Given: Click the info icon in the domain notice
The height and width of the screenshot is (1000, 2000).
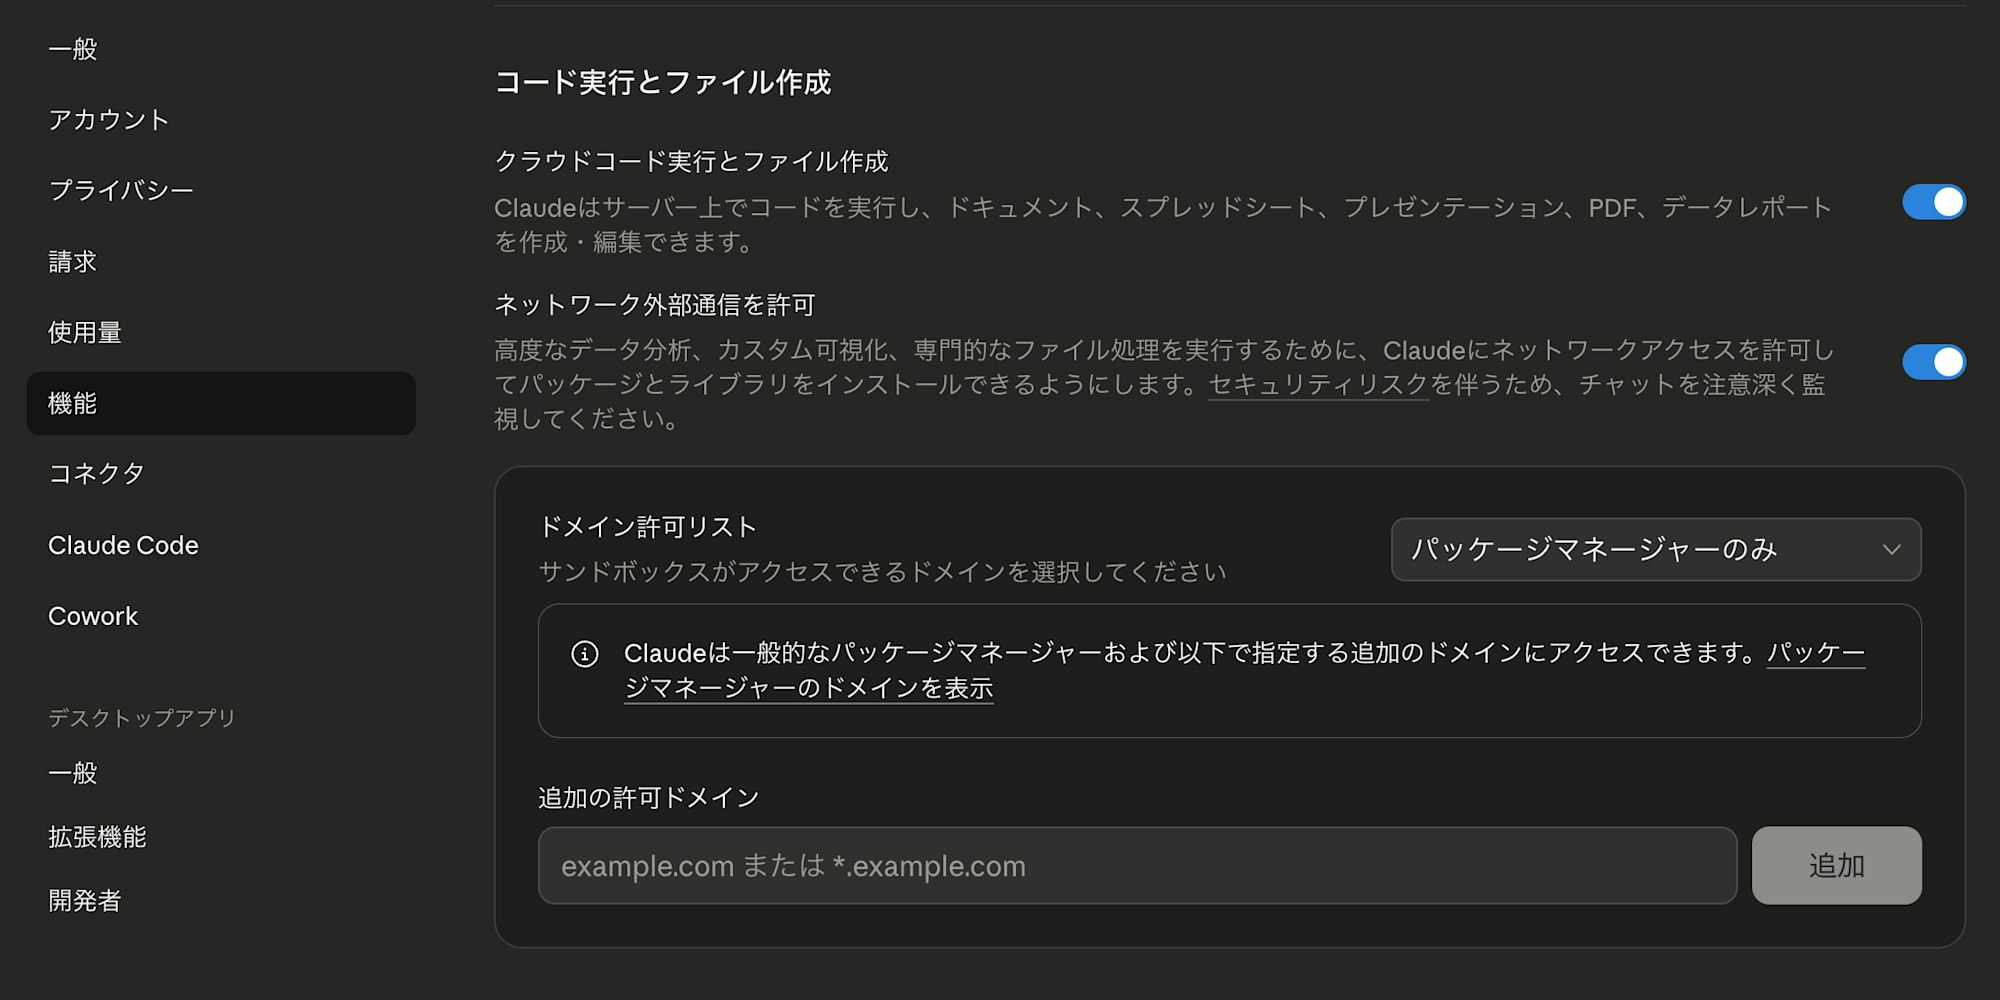Looking at the screenshot, I should point(585,654).
